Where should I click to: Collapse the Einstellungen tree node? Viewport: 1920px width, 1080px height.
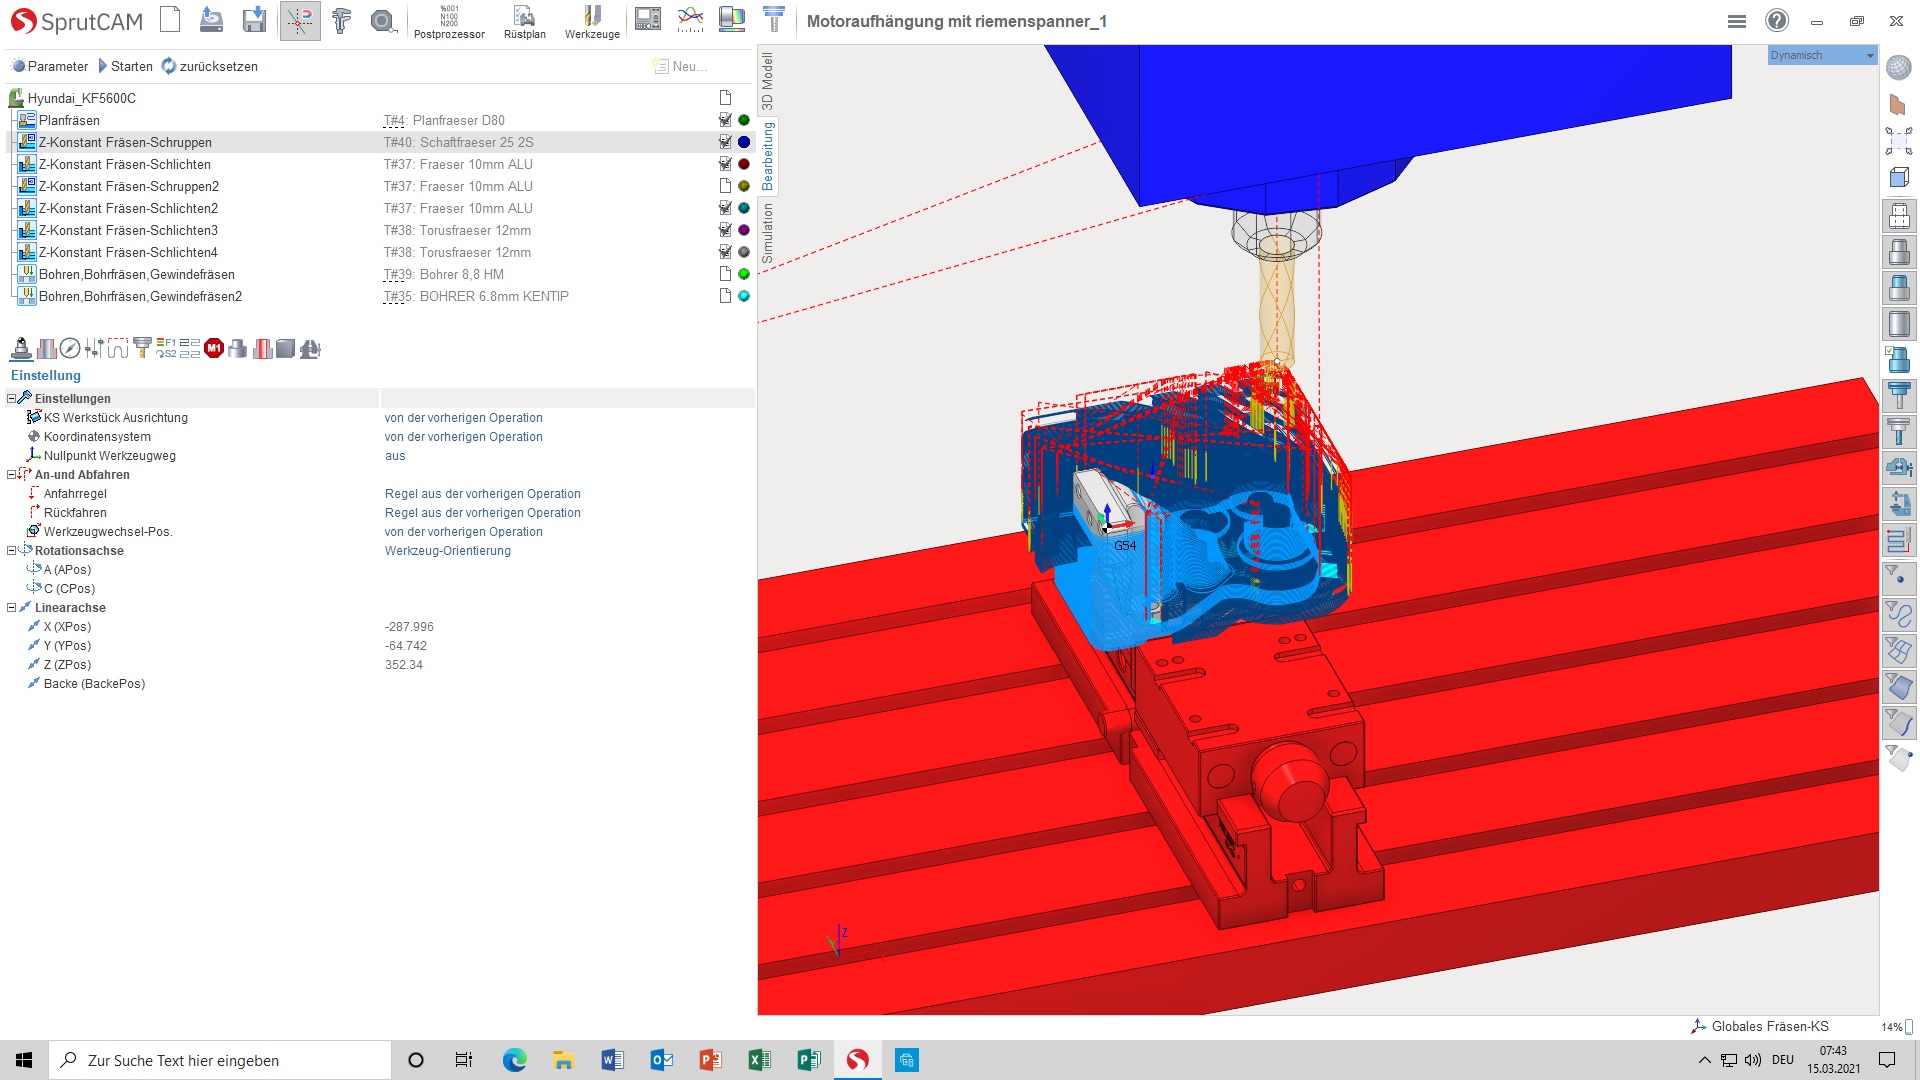pyautogui.click(x=10, y=398)
